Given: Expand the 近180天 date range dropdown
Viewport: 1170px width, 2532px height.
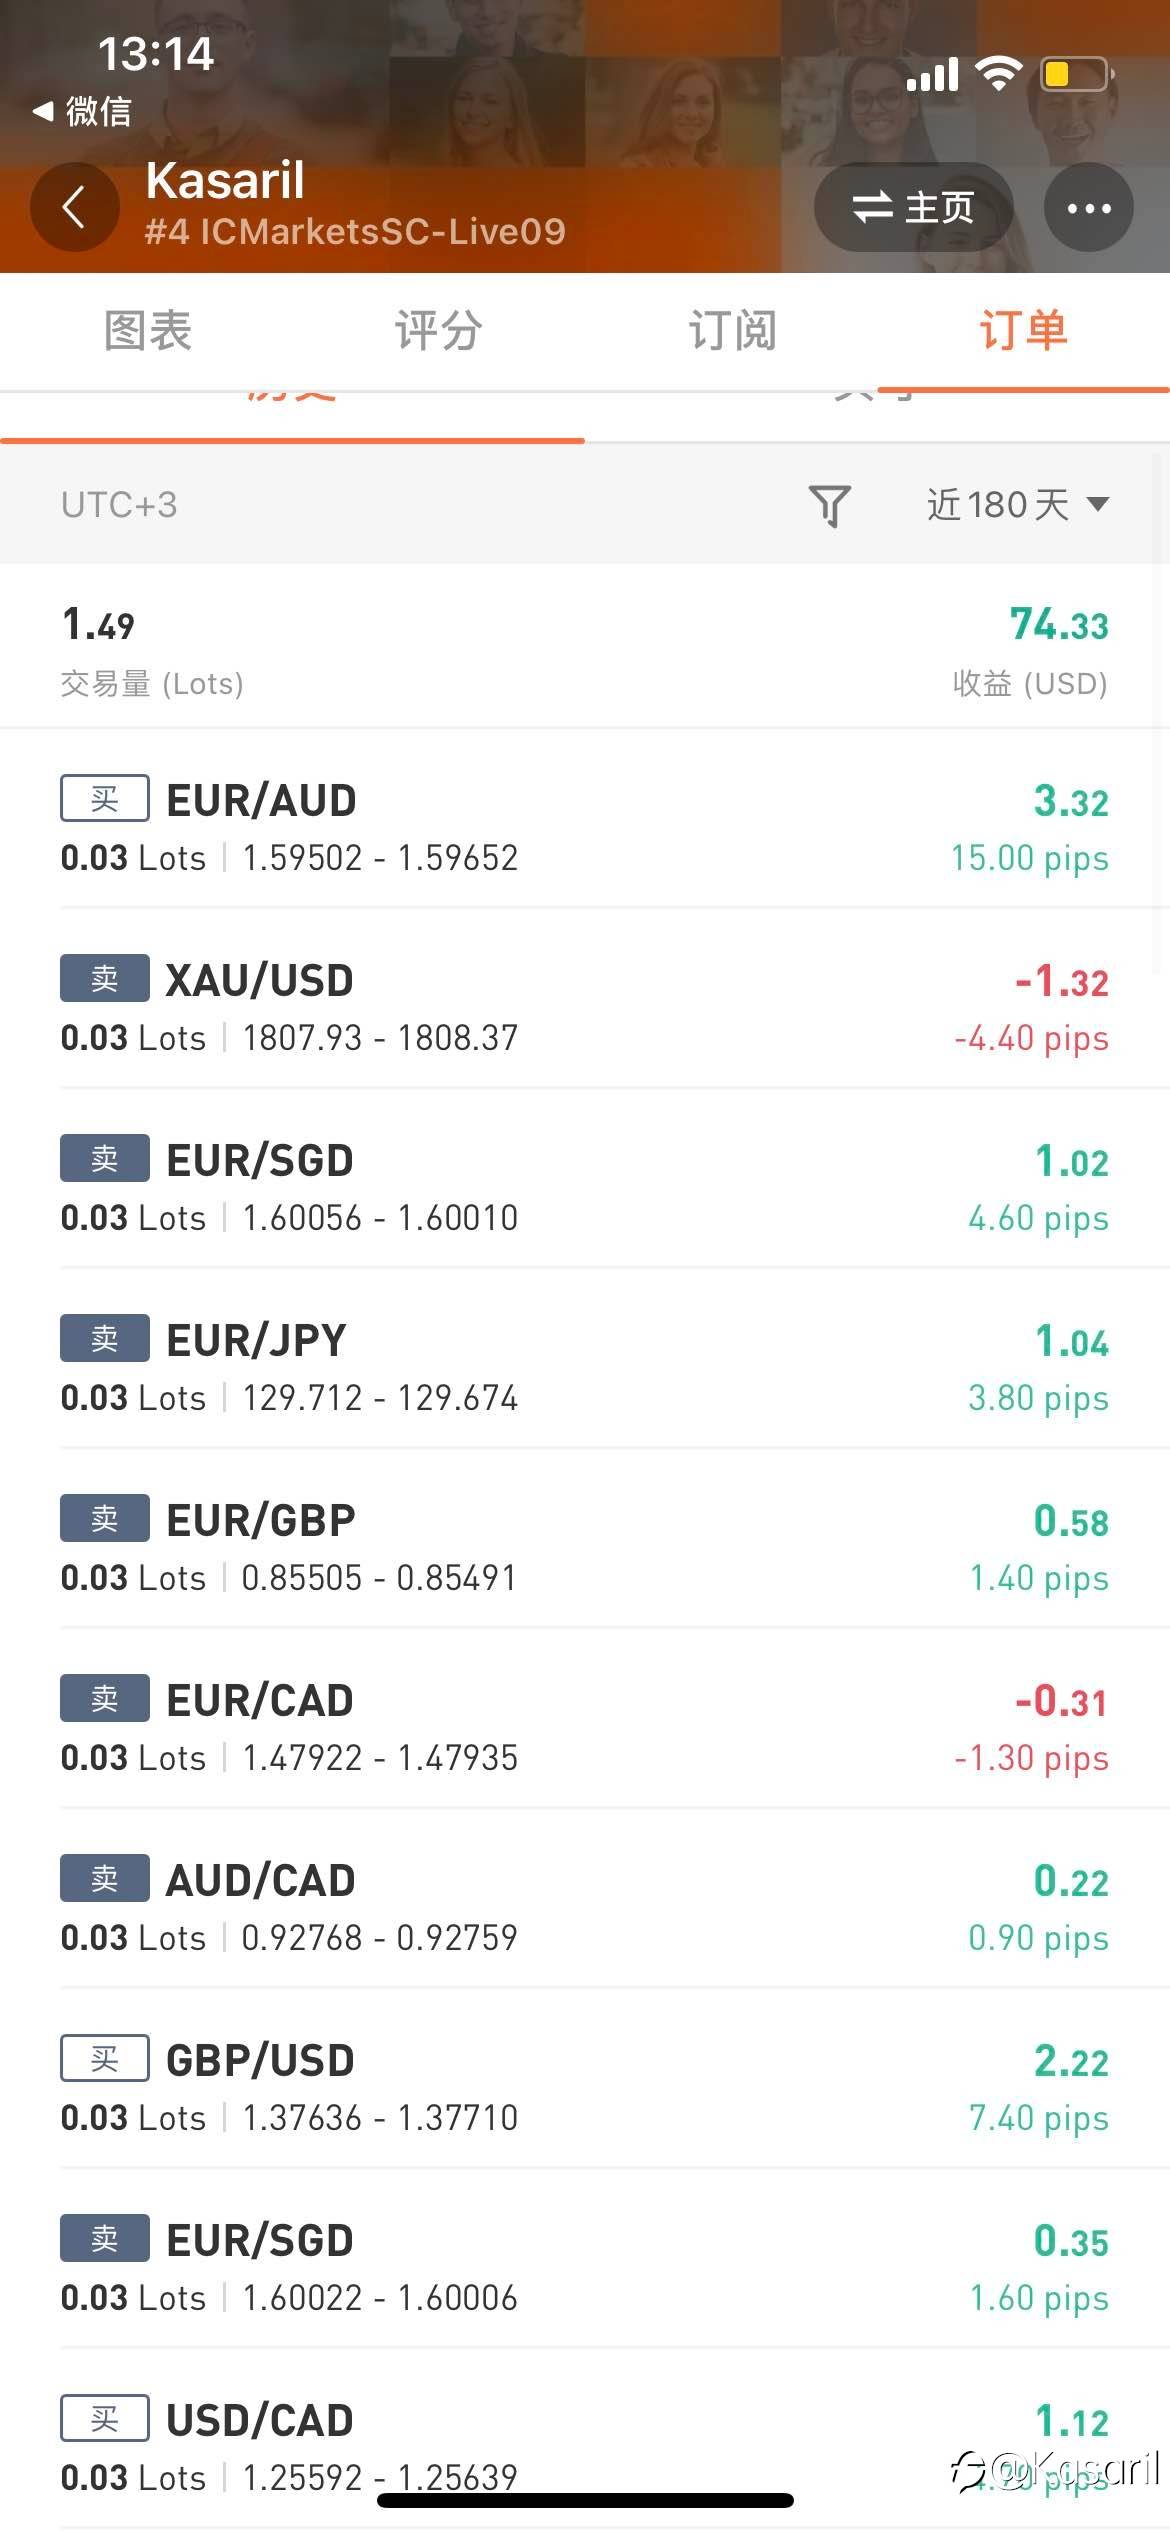Looking at the screenshot, I should 1017,505.
